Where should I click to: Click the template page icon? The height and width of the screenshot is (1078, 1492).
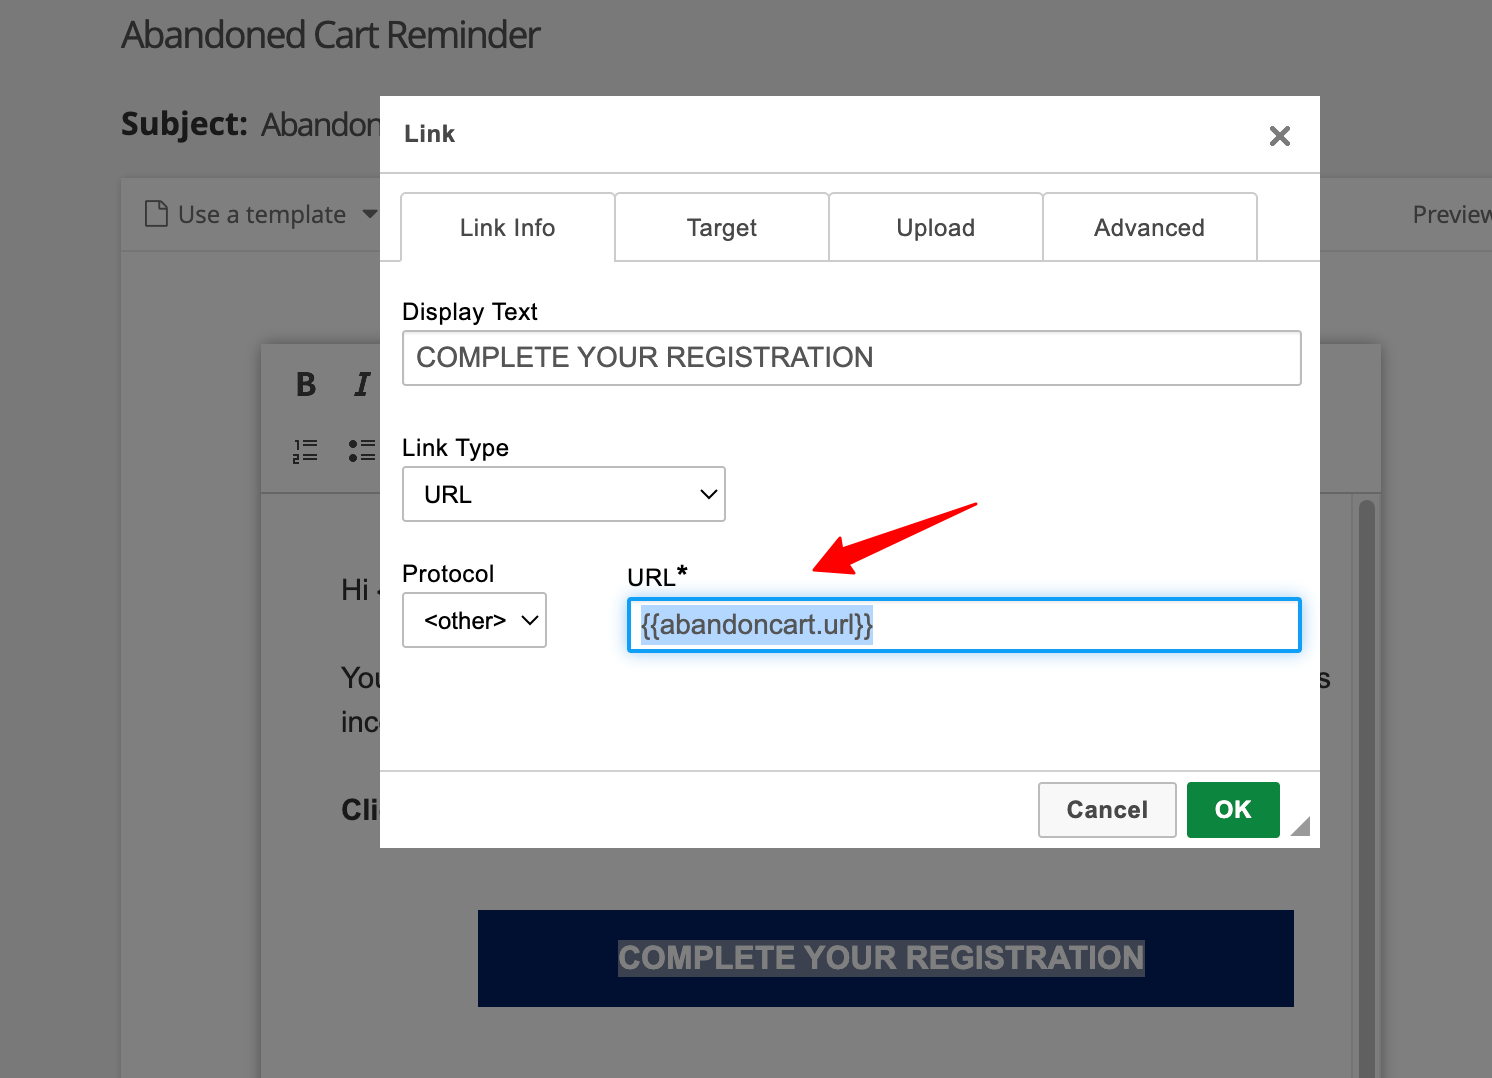pos(156,214)
